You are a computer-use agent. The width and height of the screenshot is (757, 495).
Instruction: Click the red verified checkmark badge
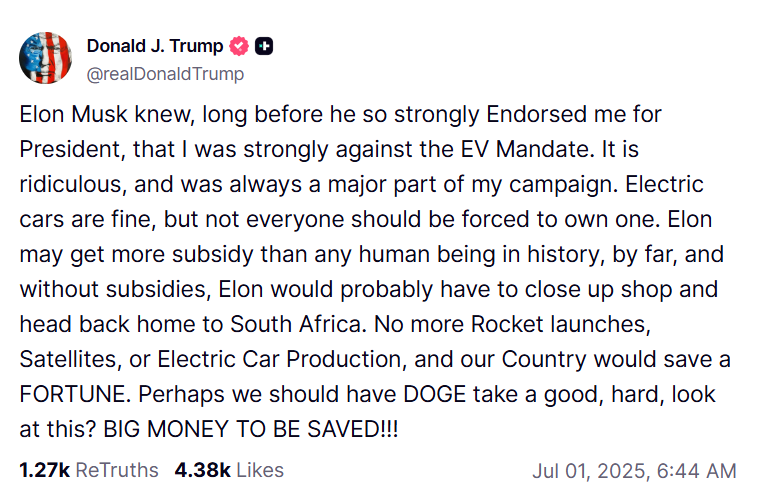pos(238,46)
